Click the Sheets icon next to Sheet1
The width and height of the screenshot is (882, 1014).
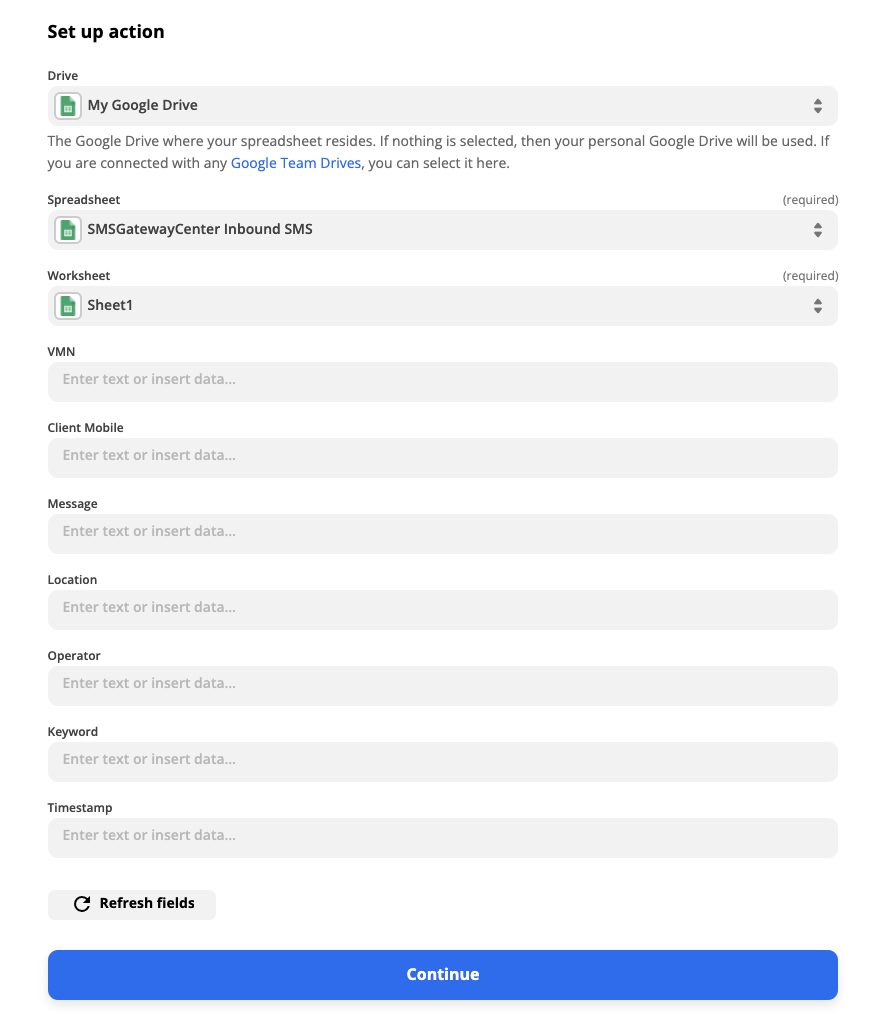[x=68, y=306]
